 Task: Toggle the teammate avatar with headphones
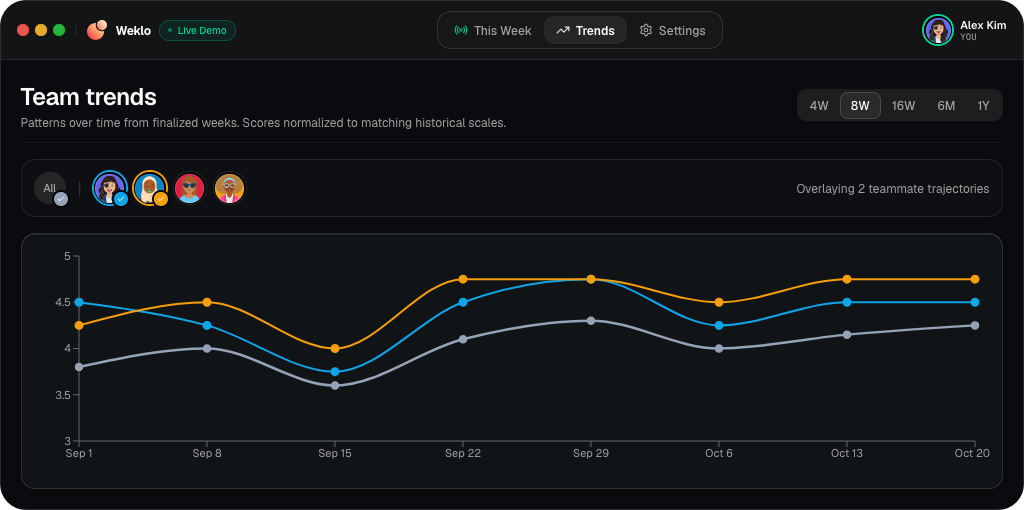[229, 188]
